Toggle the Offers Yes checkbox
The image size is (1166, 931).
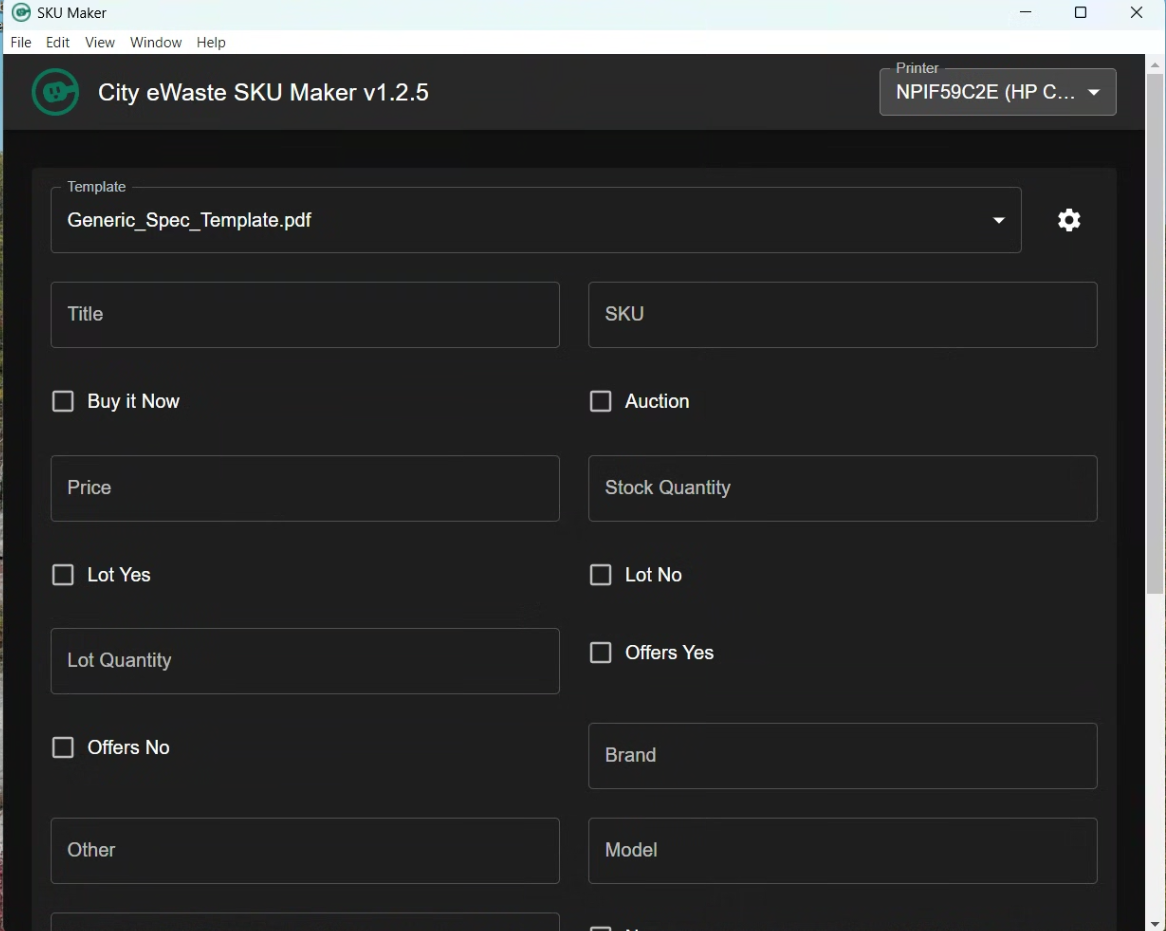pyautogui.click(x=600, y=653)
